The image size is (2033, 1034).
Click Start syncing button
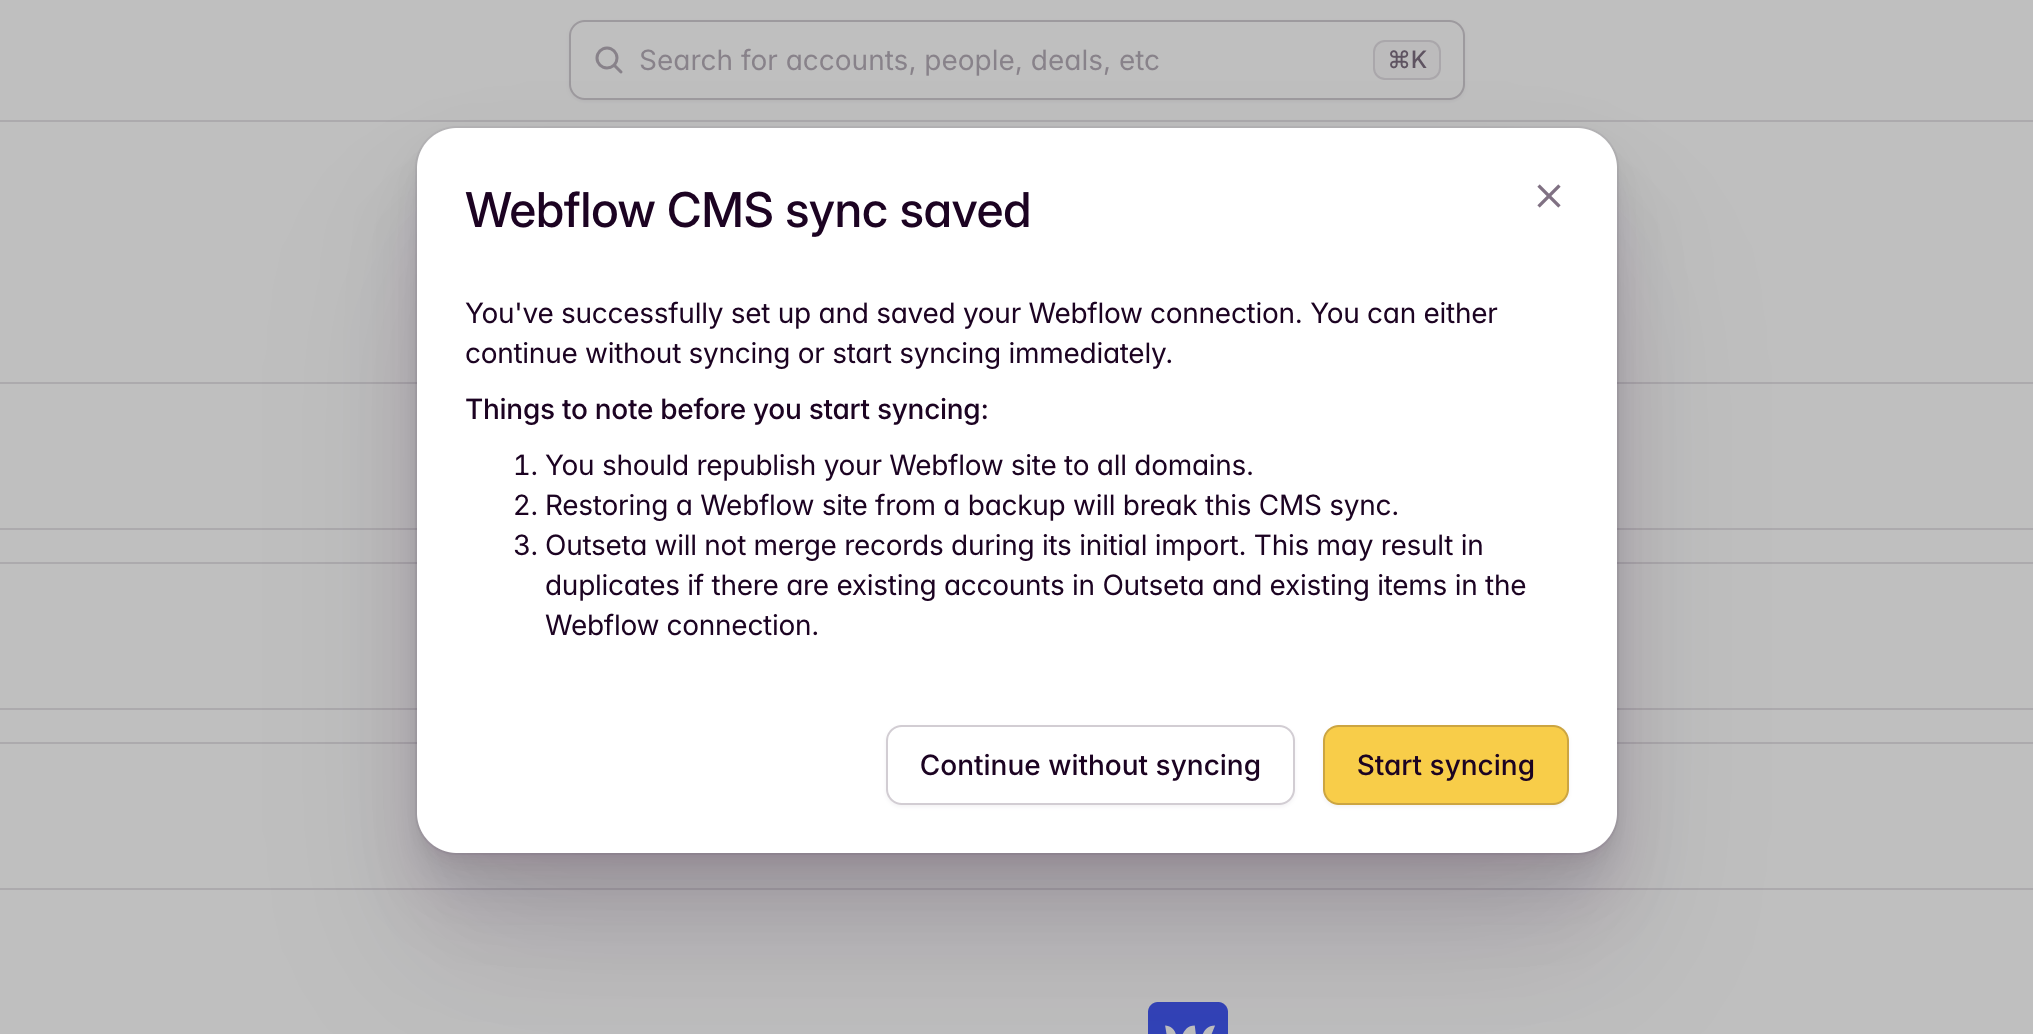(1445, 765)
